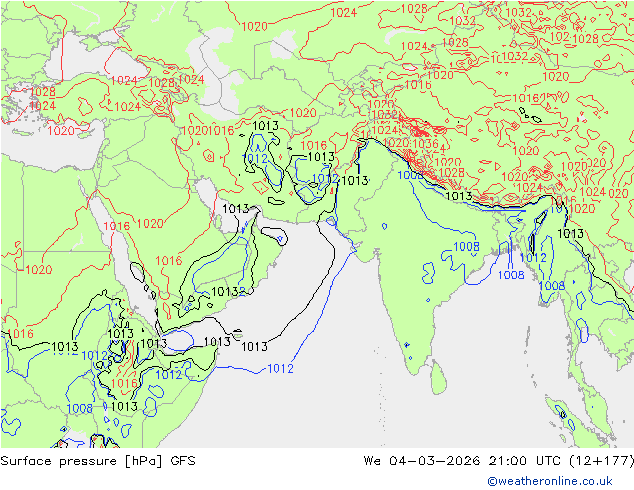Select the red "1020" label over Sudan
This screenshot has height=490, width=634.
tap(39, 270)
